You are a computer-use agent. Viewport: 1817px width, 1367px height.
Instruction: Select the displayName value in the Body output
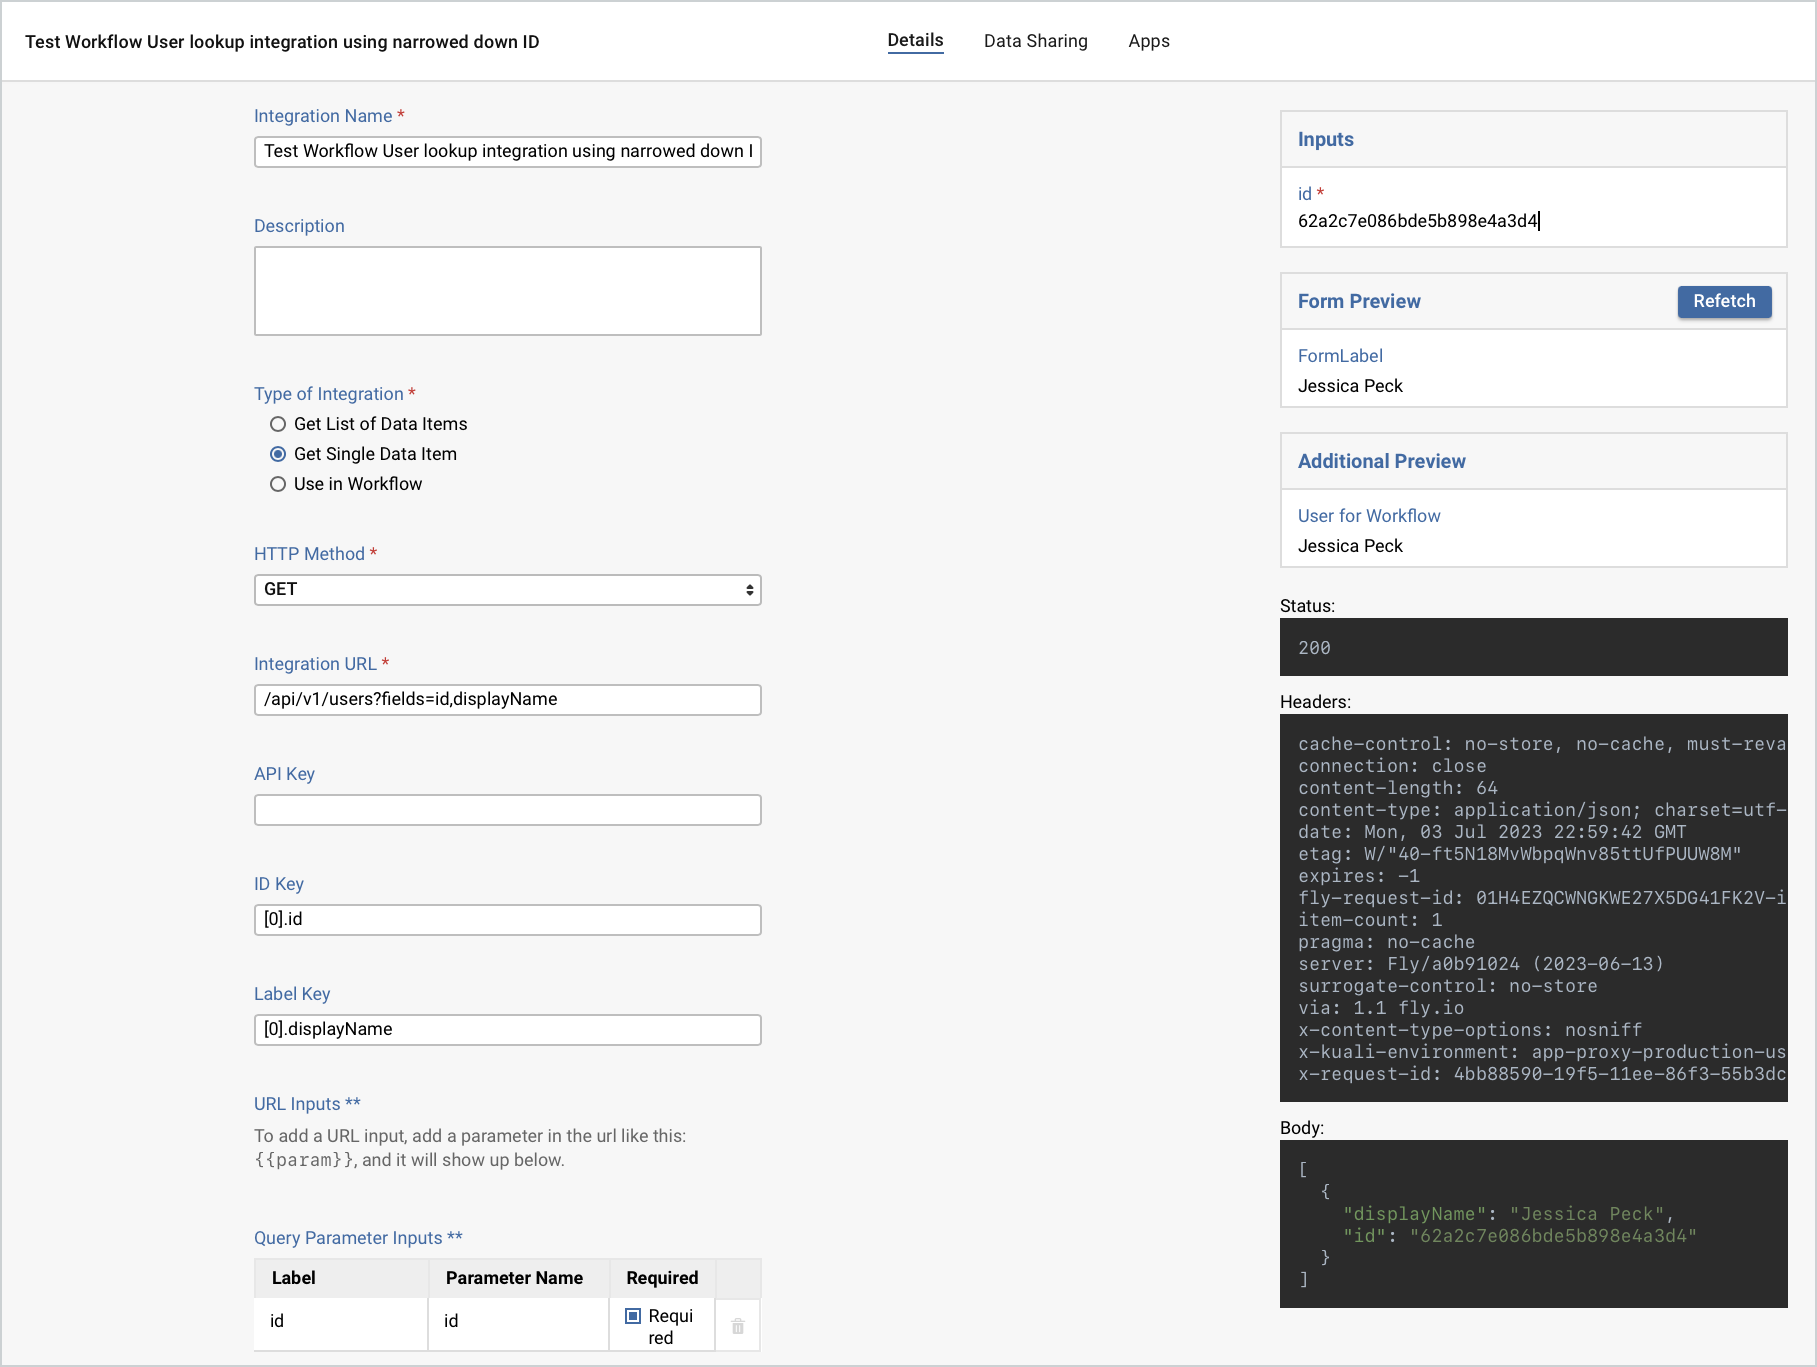pos(1592,1213)
